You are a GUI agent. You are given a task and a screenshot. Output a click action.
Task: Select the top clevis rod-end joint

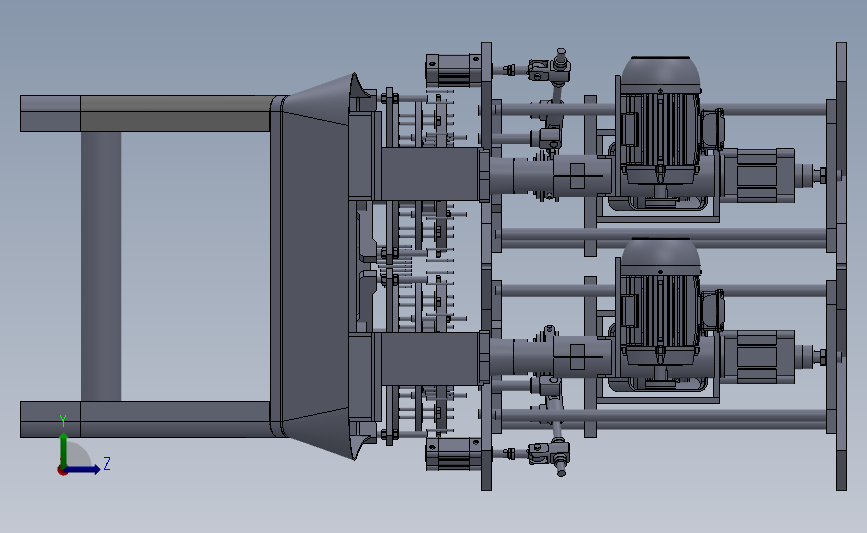click(549, 69)
